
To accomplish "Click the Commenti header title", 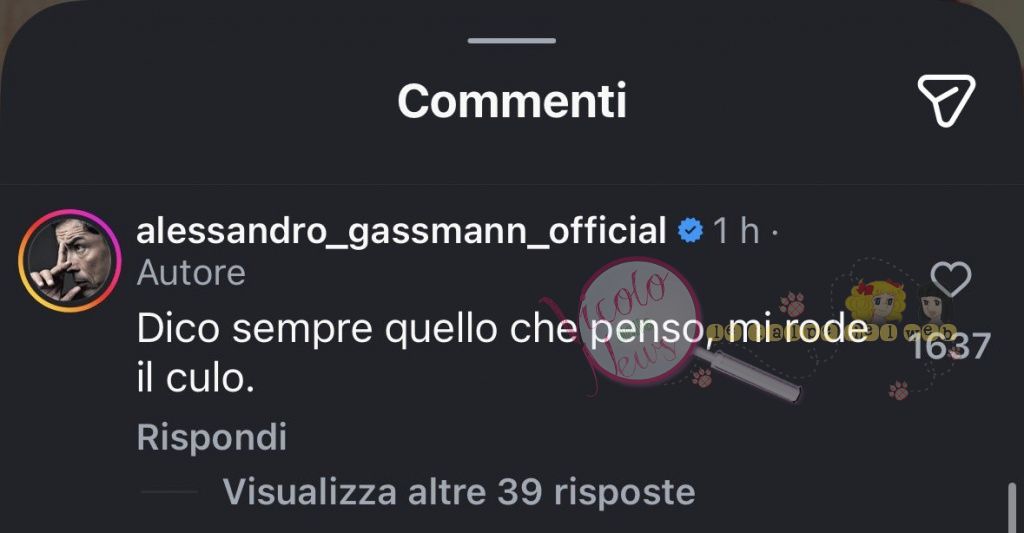I will tap(512, 101).
